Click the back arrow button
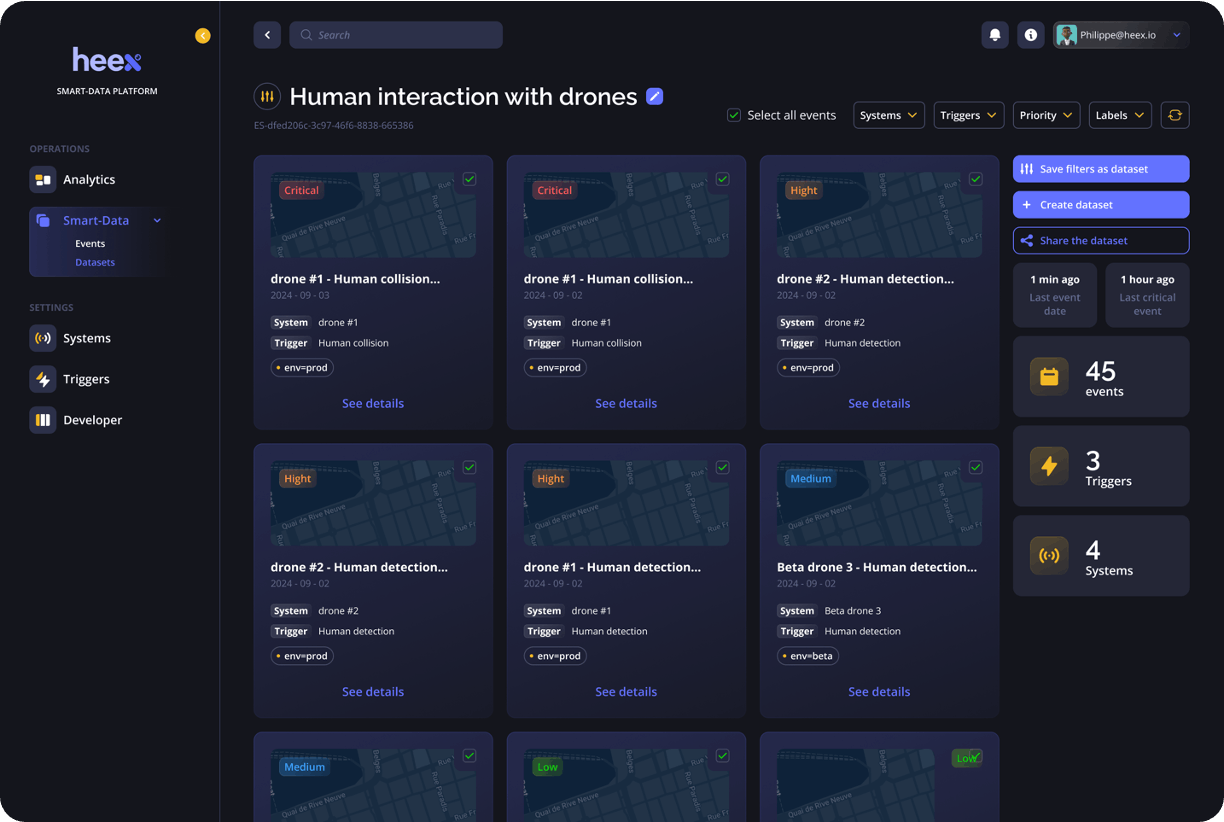Viewport: 1224px width, 822px height. click(x=267, y=35)
